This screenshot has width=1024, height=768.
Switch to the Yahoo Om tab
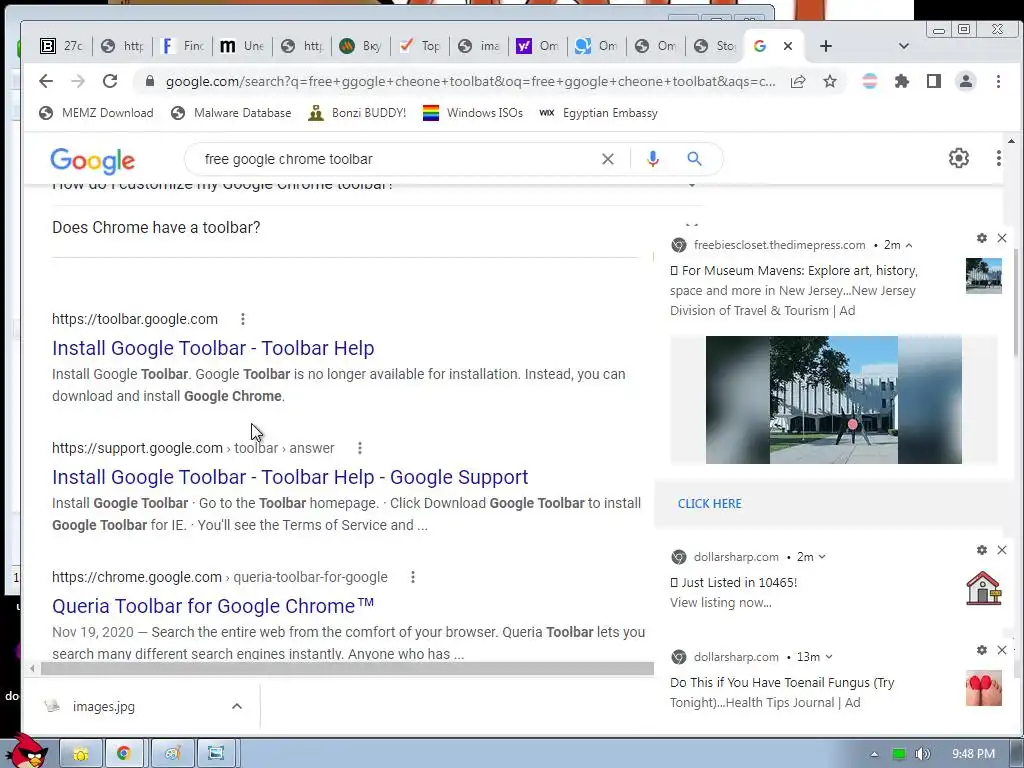pos(537,46)
